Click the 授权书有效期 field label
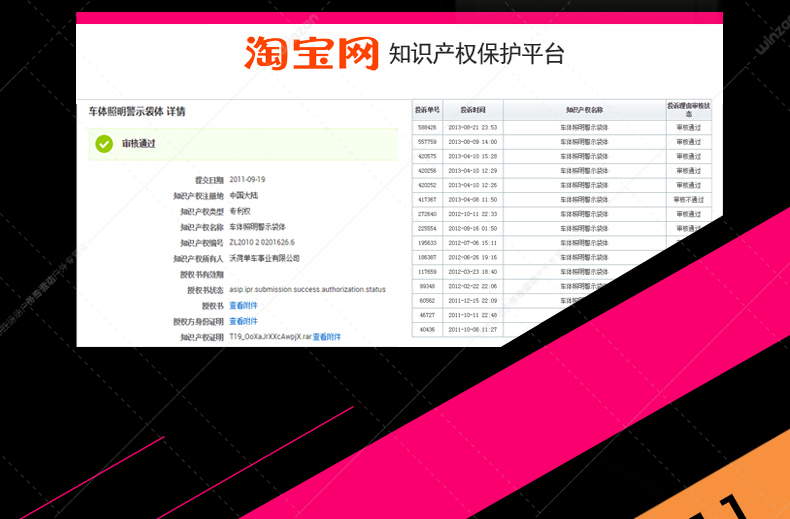This screenshot has width=790, height=519. coord(202,275)
